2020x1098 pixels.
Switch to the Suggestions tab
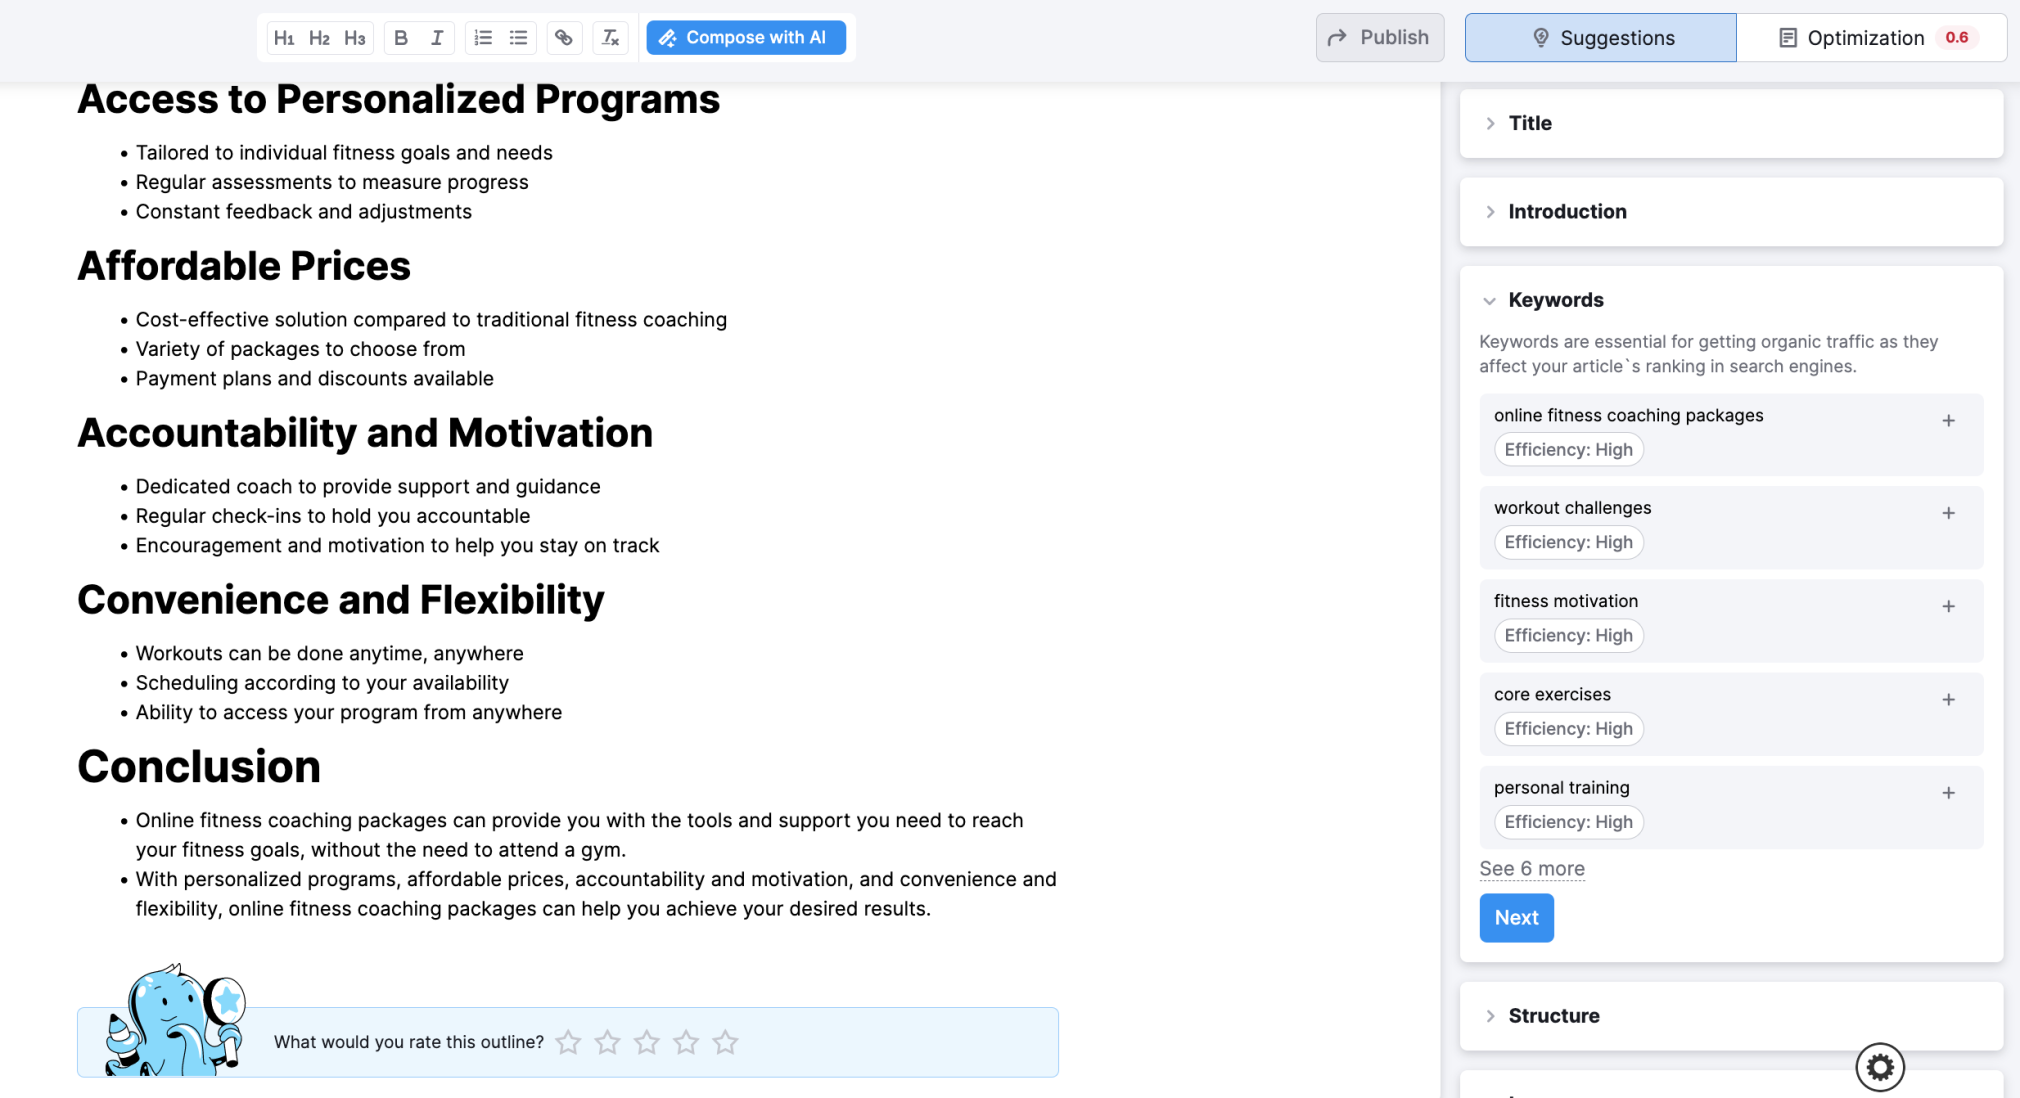(x=1601, y=37)
